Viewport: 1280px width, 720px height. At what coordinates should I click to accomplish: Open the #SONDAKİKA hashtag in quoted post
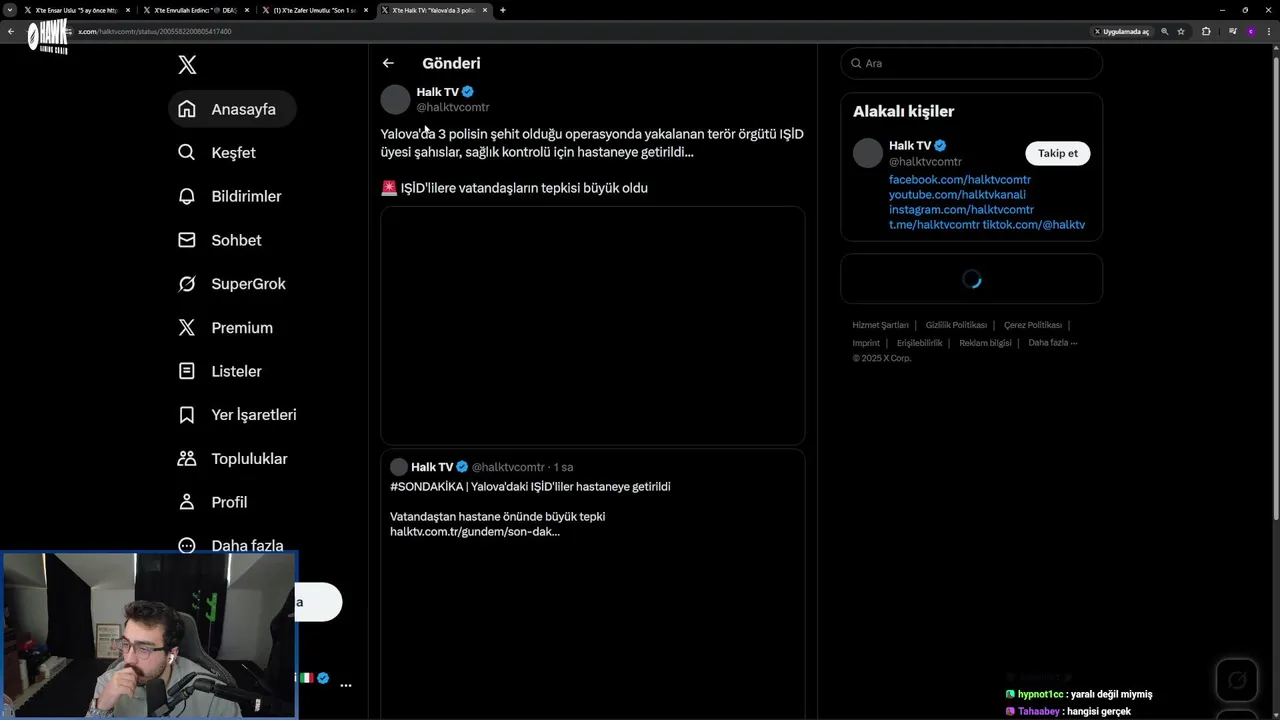[427, 487]
